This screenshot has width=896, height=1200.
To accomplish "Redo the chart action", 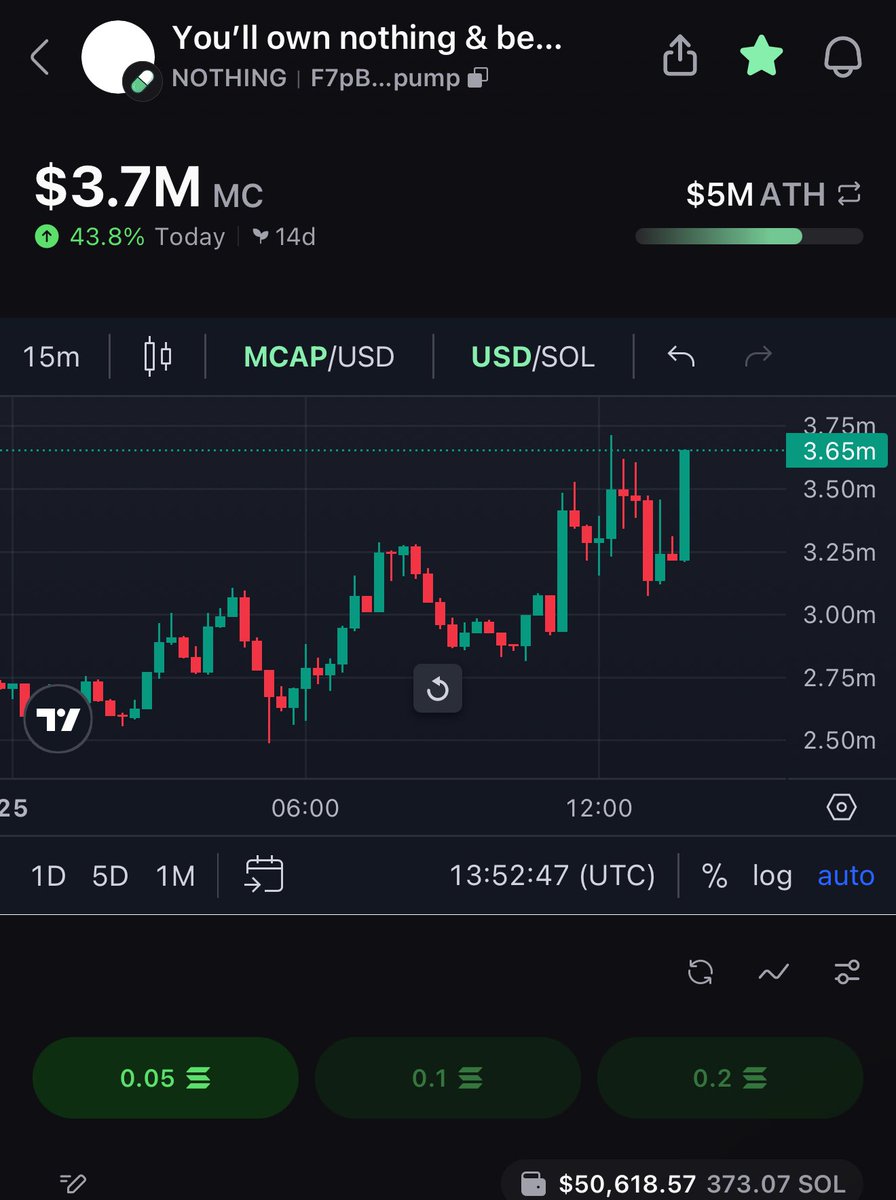I will click(759, 356).
